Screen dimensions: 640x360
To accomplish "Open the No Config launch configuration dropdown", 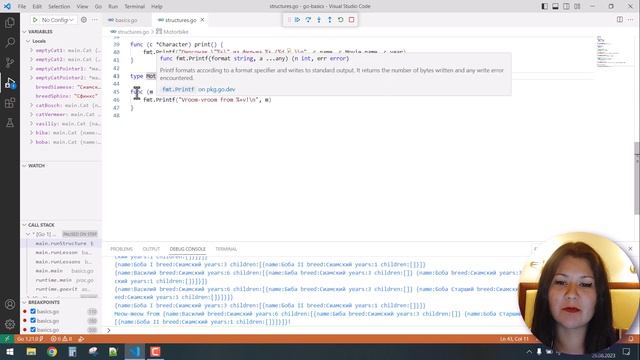I will (58, 20).
